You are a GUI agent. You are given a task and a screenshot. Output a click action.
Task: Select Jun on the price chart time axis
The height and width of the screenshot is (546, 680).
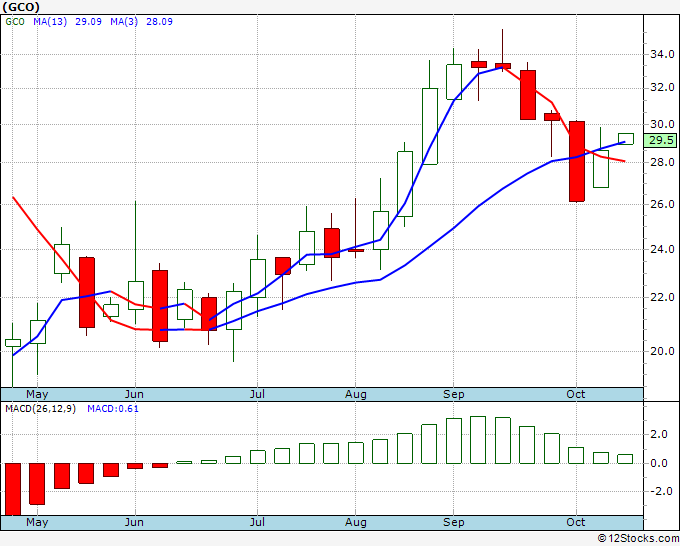coord(134,394)
